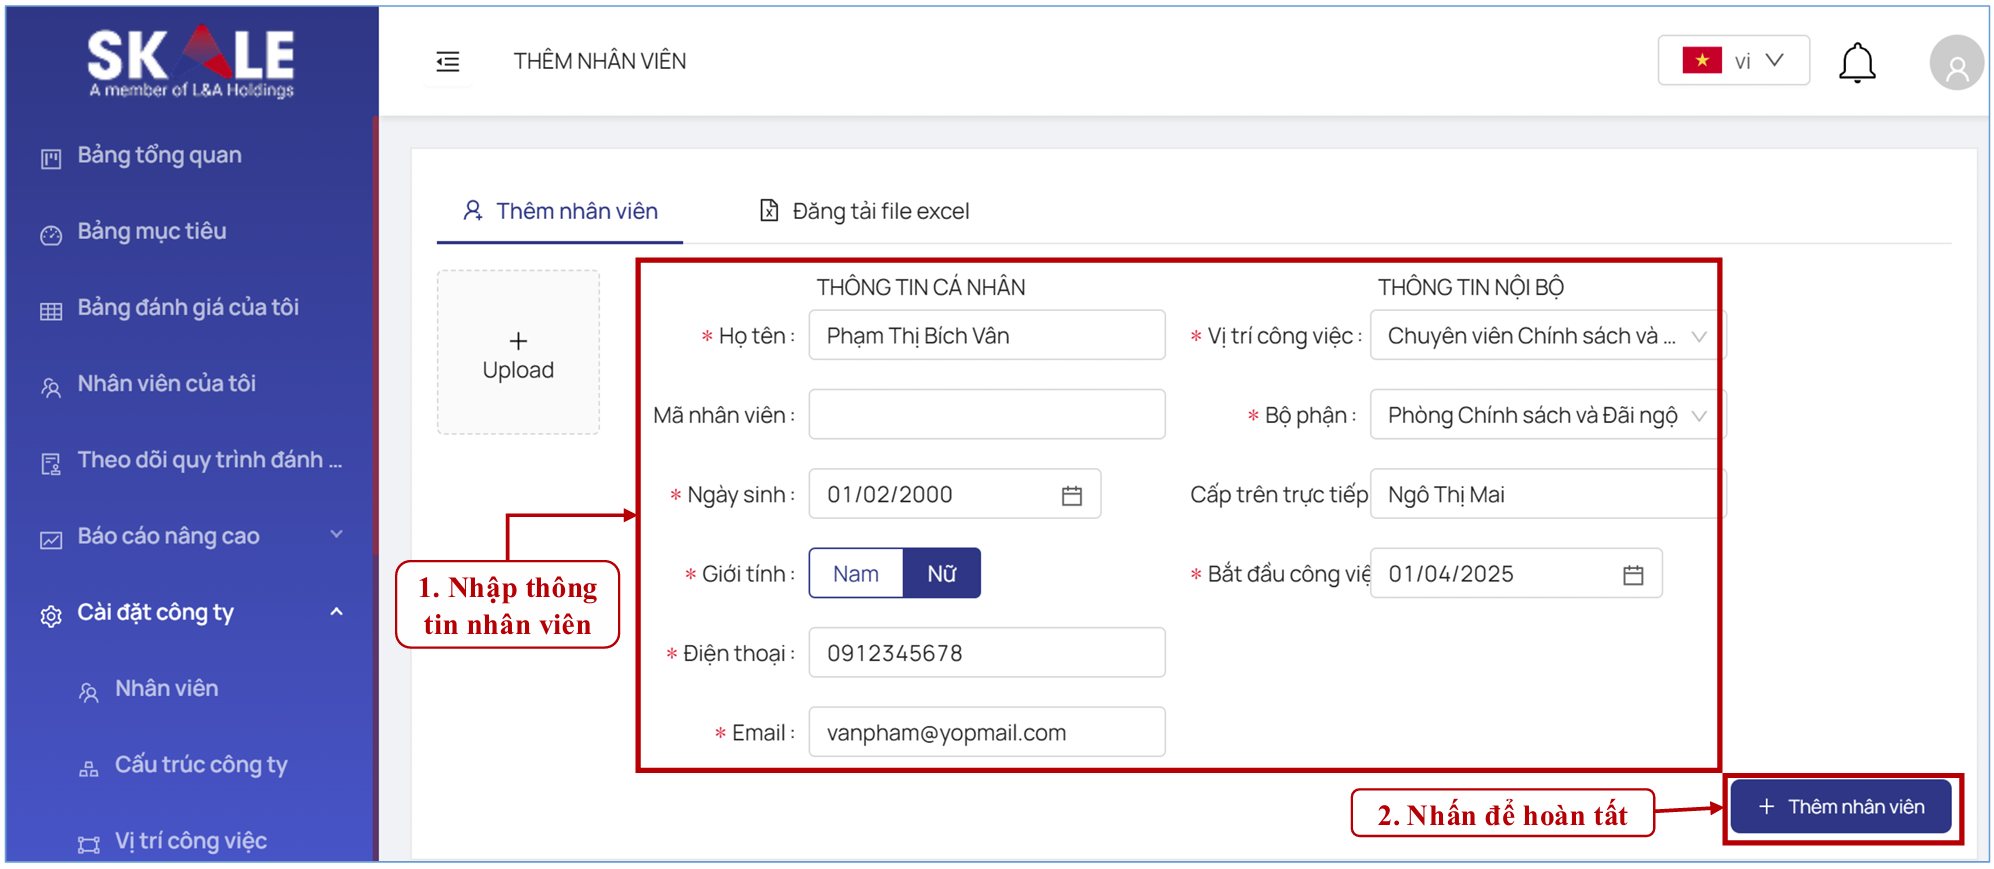Expand the Báo cáo nâng cao submenu
Viewport: 1994px width, 869px height.
point(336,535)
